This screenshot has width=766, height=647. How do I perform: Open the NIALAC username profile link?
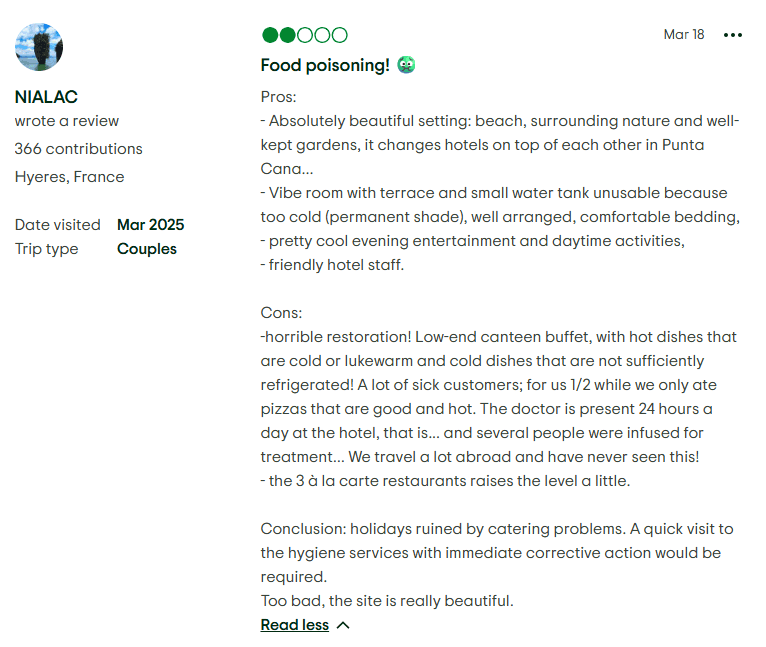(x=46, y=97)
